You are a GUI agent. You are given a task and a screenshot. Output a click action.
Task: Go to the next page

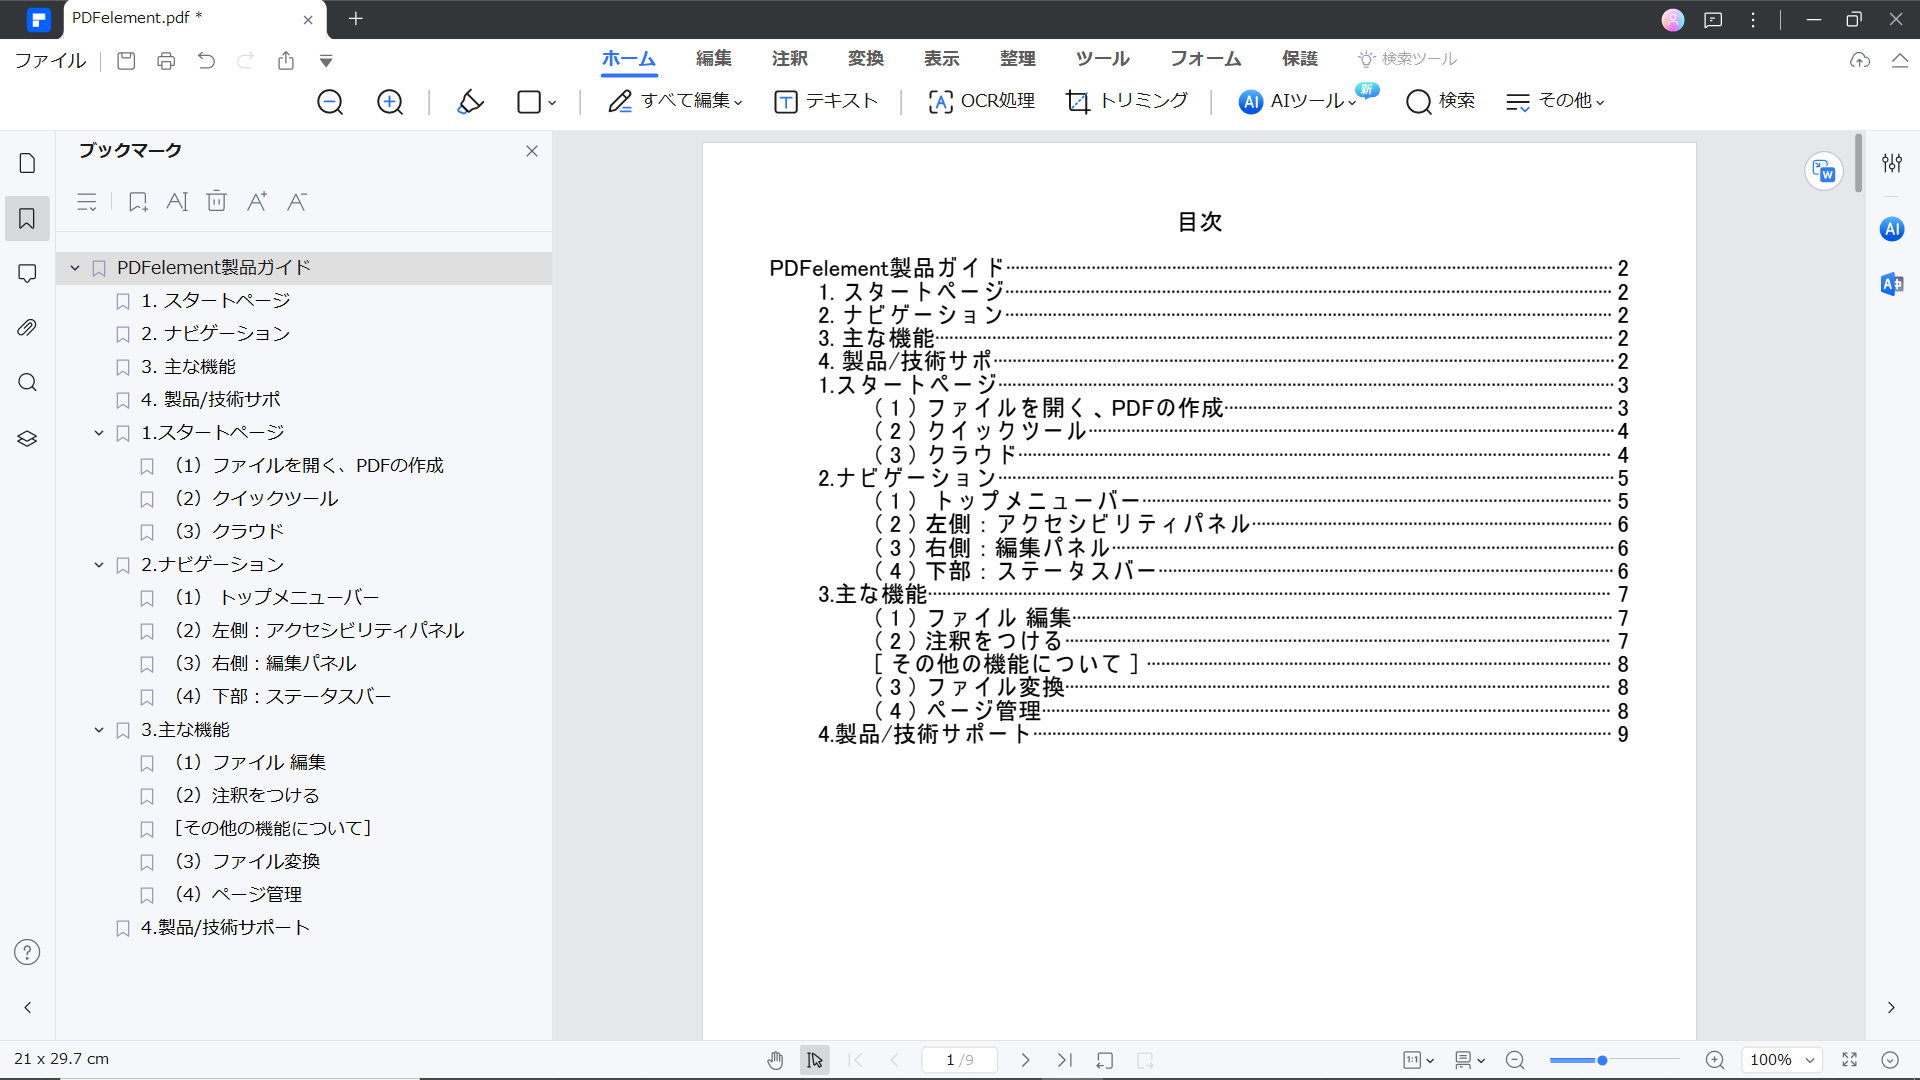click(1025, 1060)
